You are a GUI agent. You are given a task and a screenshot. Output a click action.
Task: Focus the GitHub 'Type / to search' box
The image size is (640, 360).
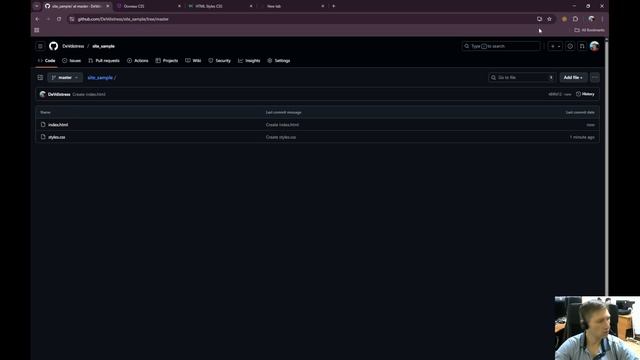(501, 46)
